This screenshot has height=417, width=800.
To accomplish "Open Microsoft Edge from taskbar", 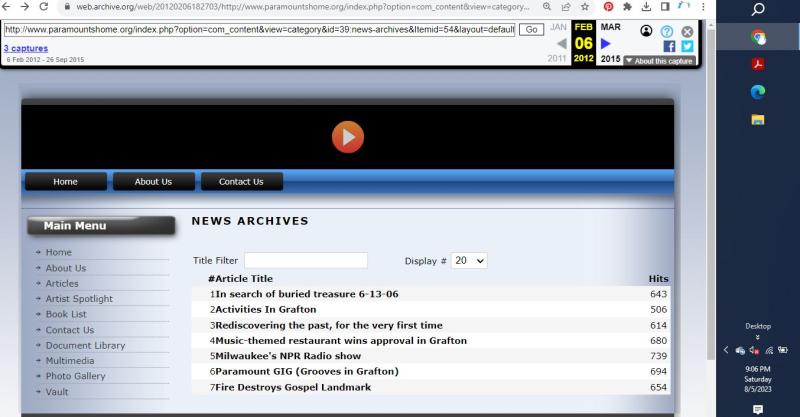I will pos(758,92).
